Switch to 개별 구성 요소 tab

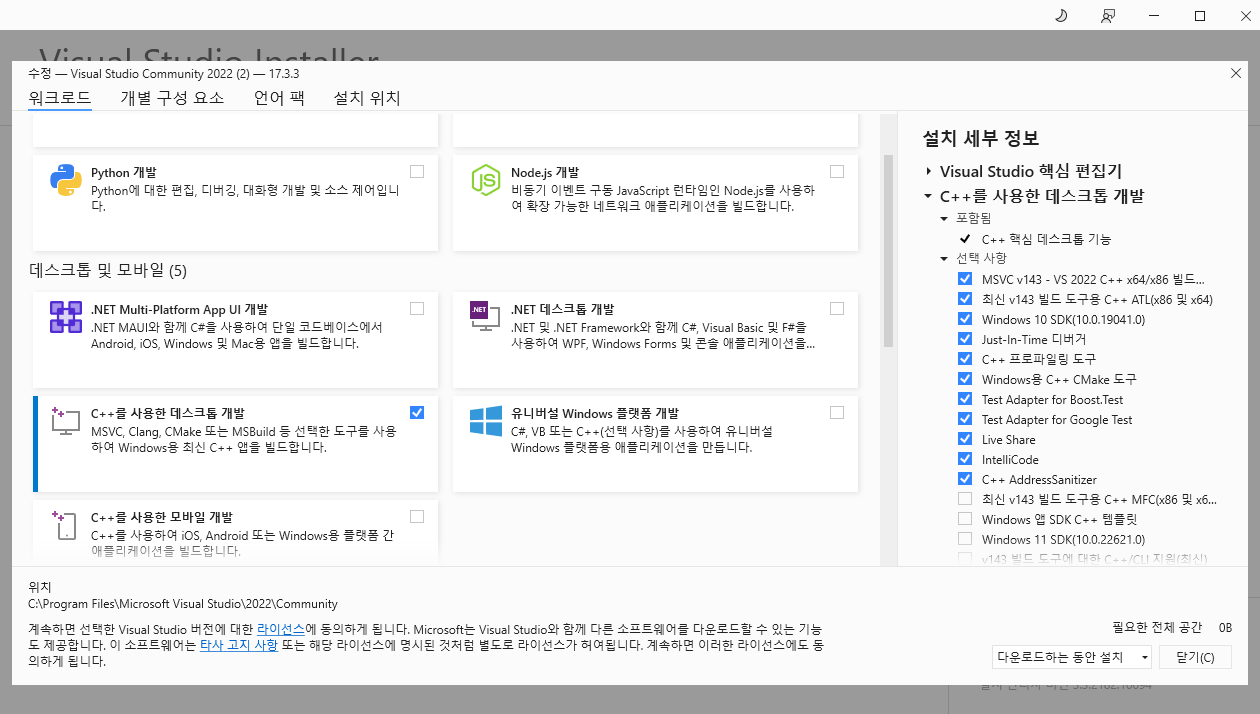click(172, 98)
